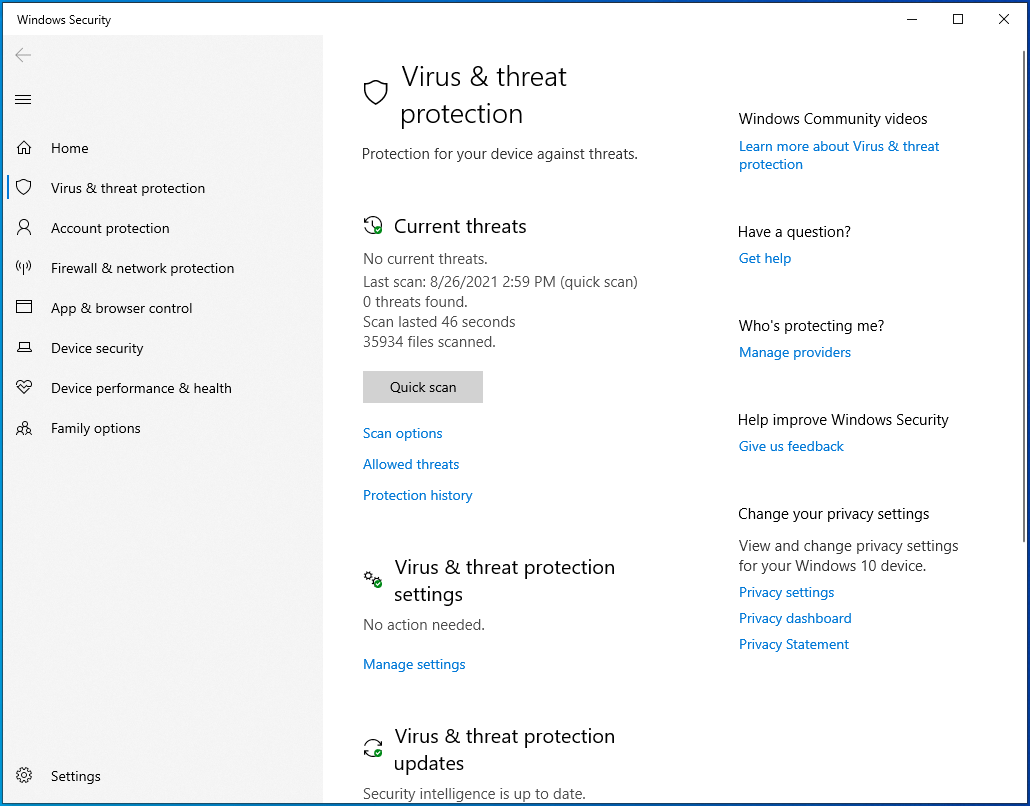Start a Quick scan
Screen dimensions: 1030x806
[x=422, y=387]
